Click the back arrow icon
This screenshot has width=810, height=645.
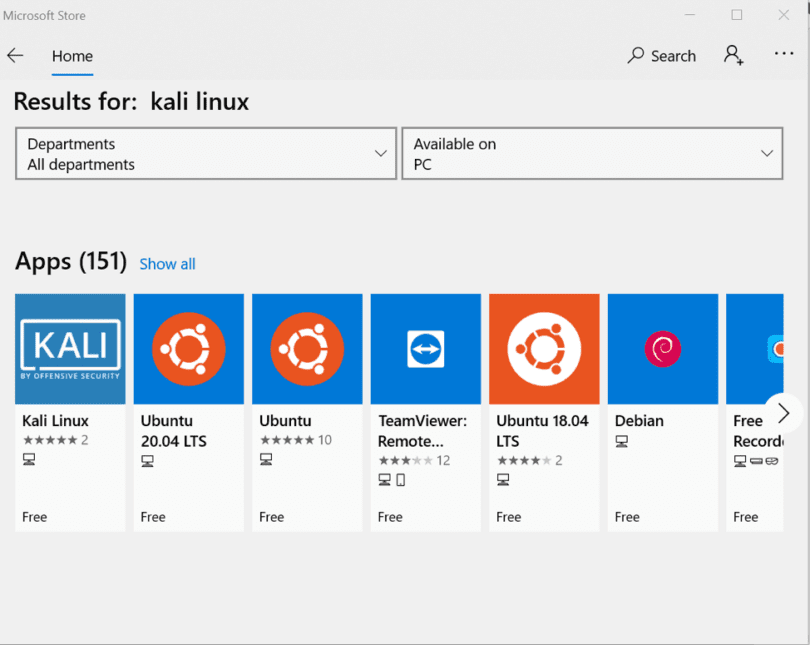15,56
